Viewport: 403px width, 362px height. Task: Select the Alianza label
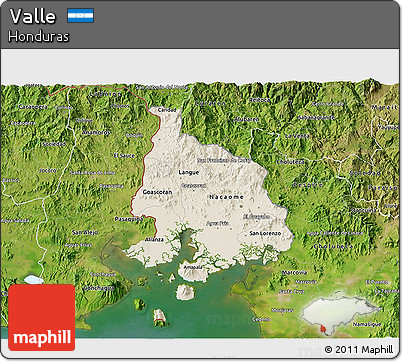coord(154,239)
